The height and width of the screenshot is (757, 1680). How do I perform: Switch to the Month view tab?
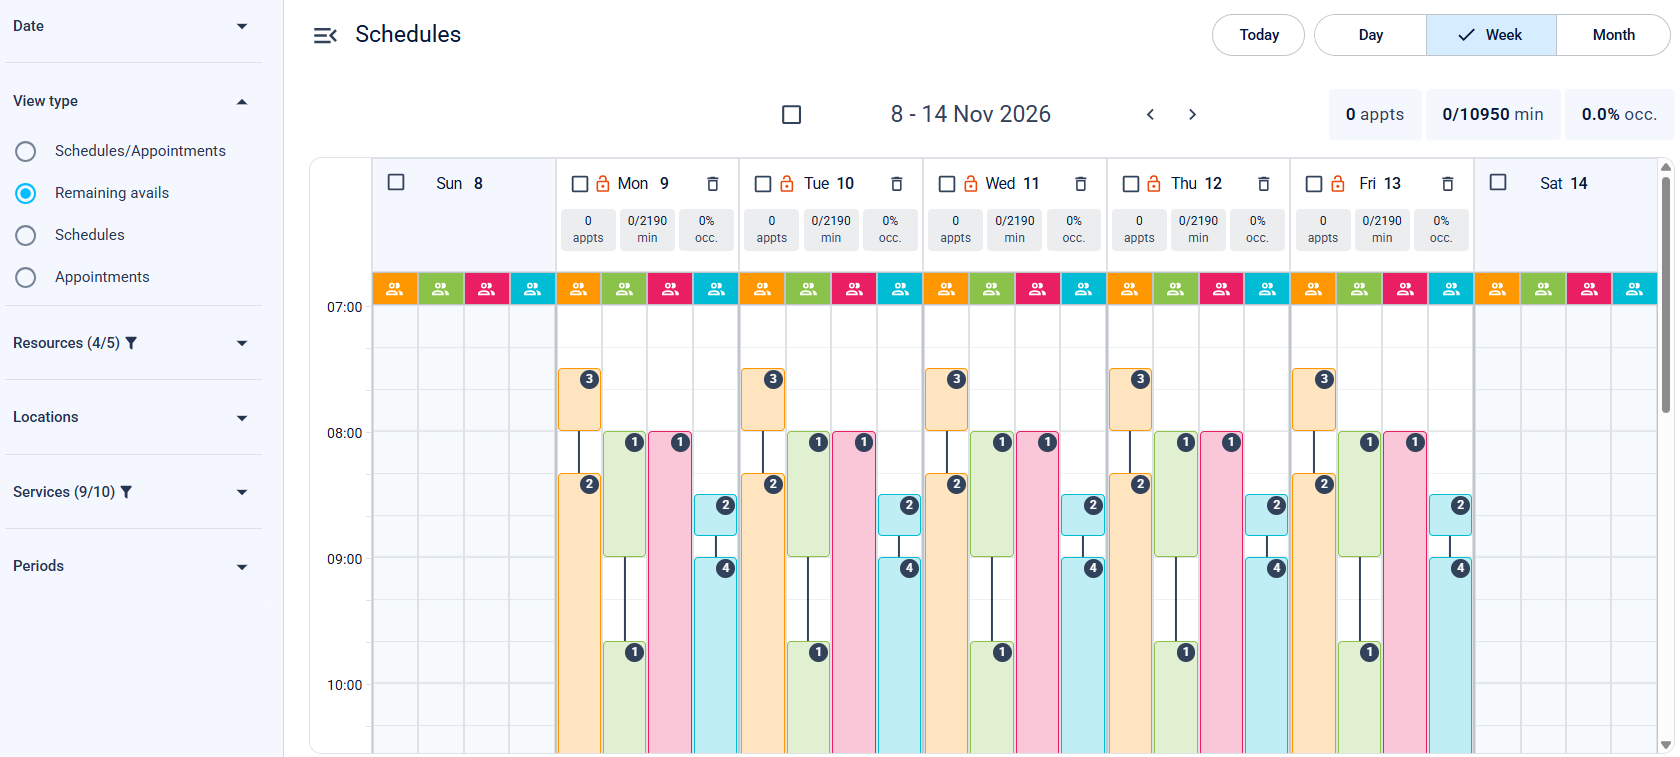pyautogui.click(x=1613, y=35)
